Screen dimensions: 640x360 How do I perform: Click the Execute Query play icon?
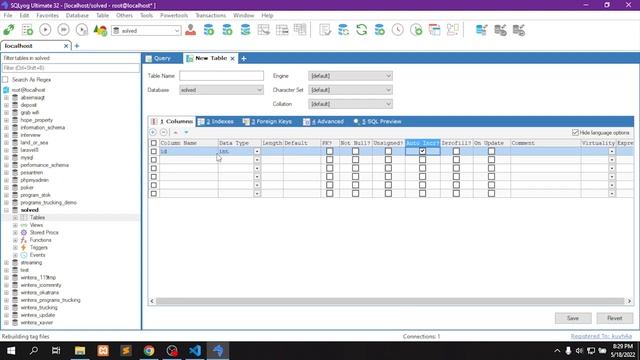(45, 30)
